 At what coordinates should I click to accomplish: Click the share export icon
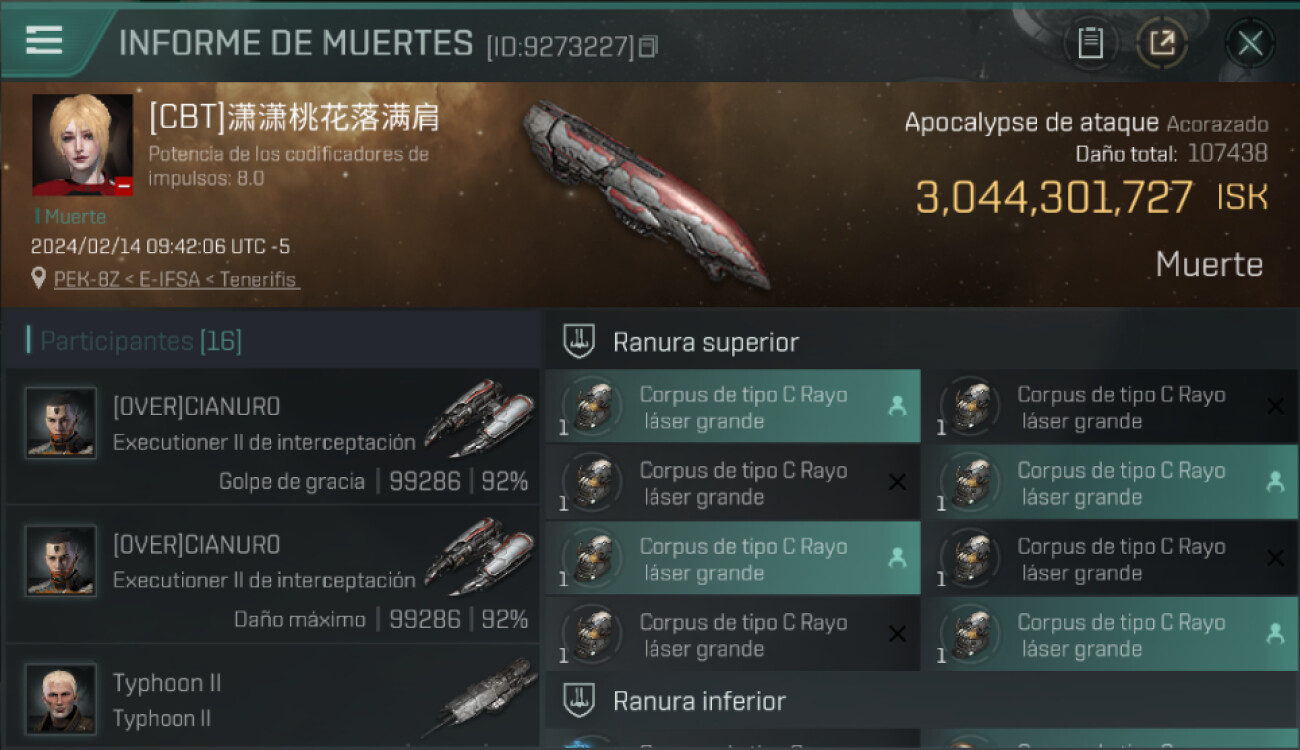tap(1162, 43)
